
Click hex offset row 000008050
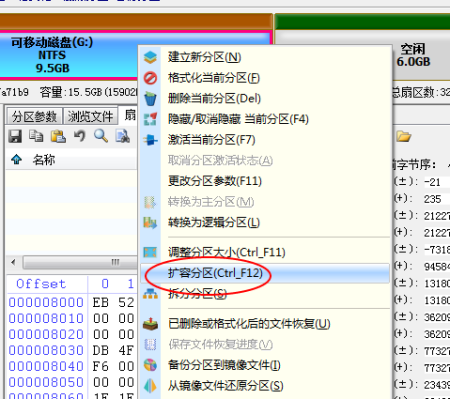[46, 382]
